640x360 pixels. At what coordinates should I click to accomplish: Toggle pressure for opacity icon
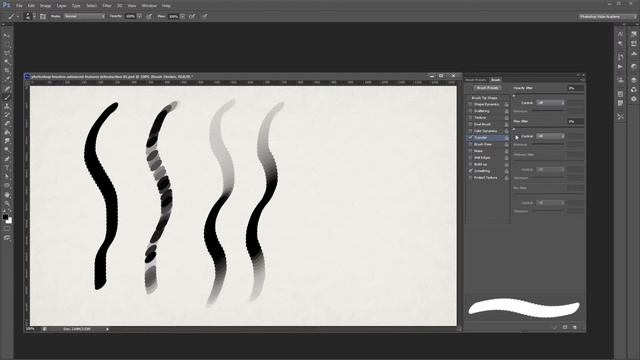(x=149, y=16)
